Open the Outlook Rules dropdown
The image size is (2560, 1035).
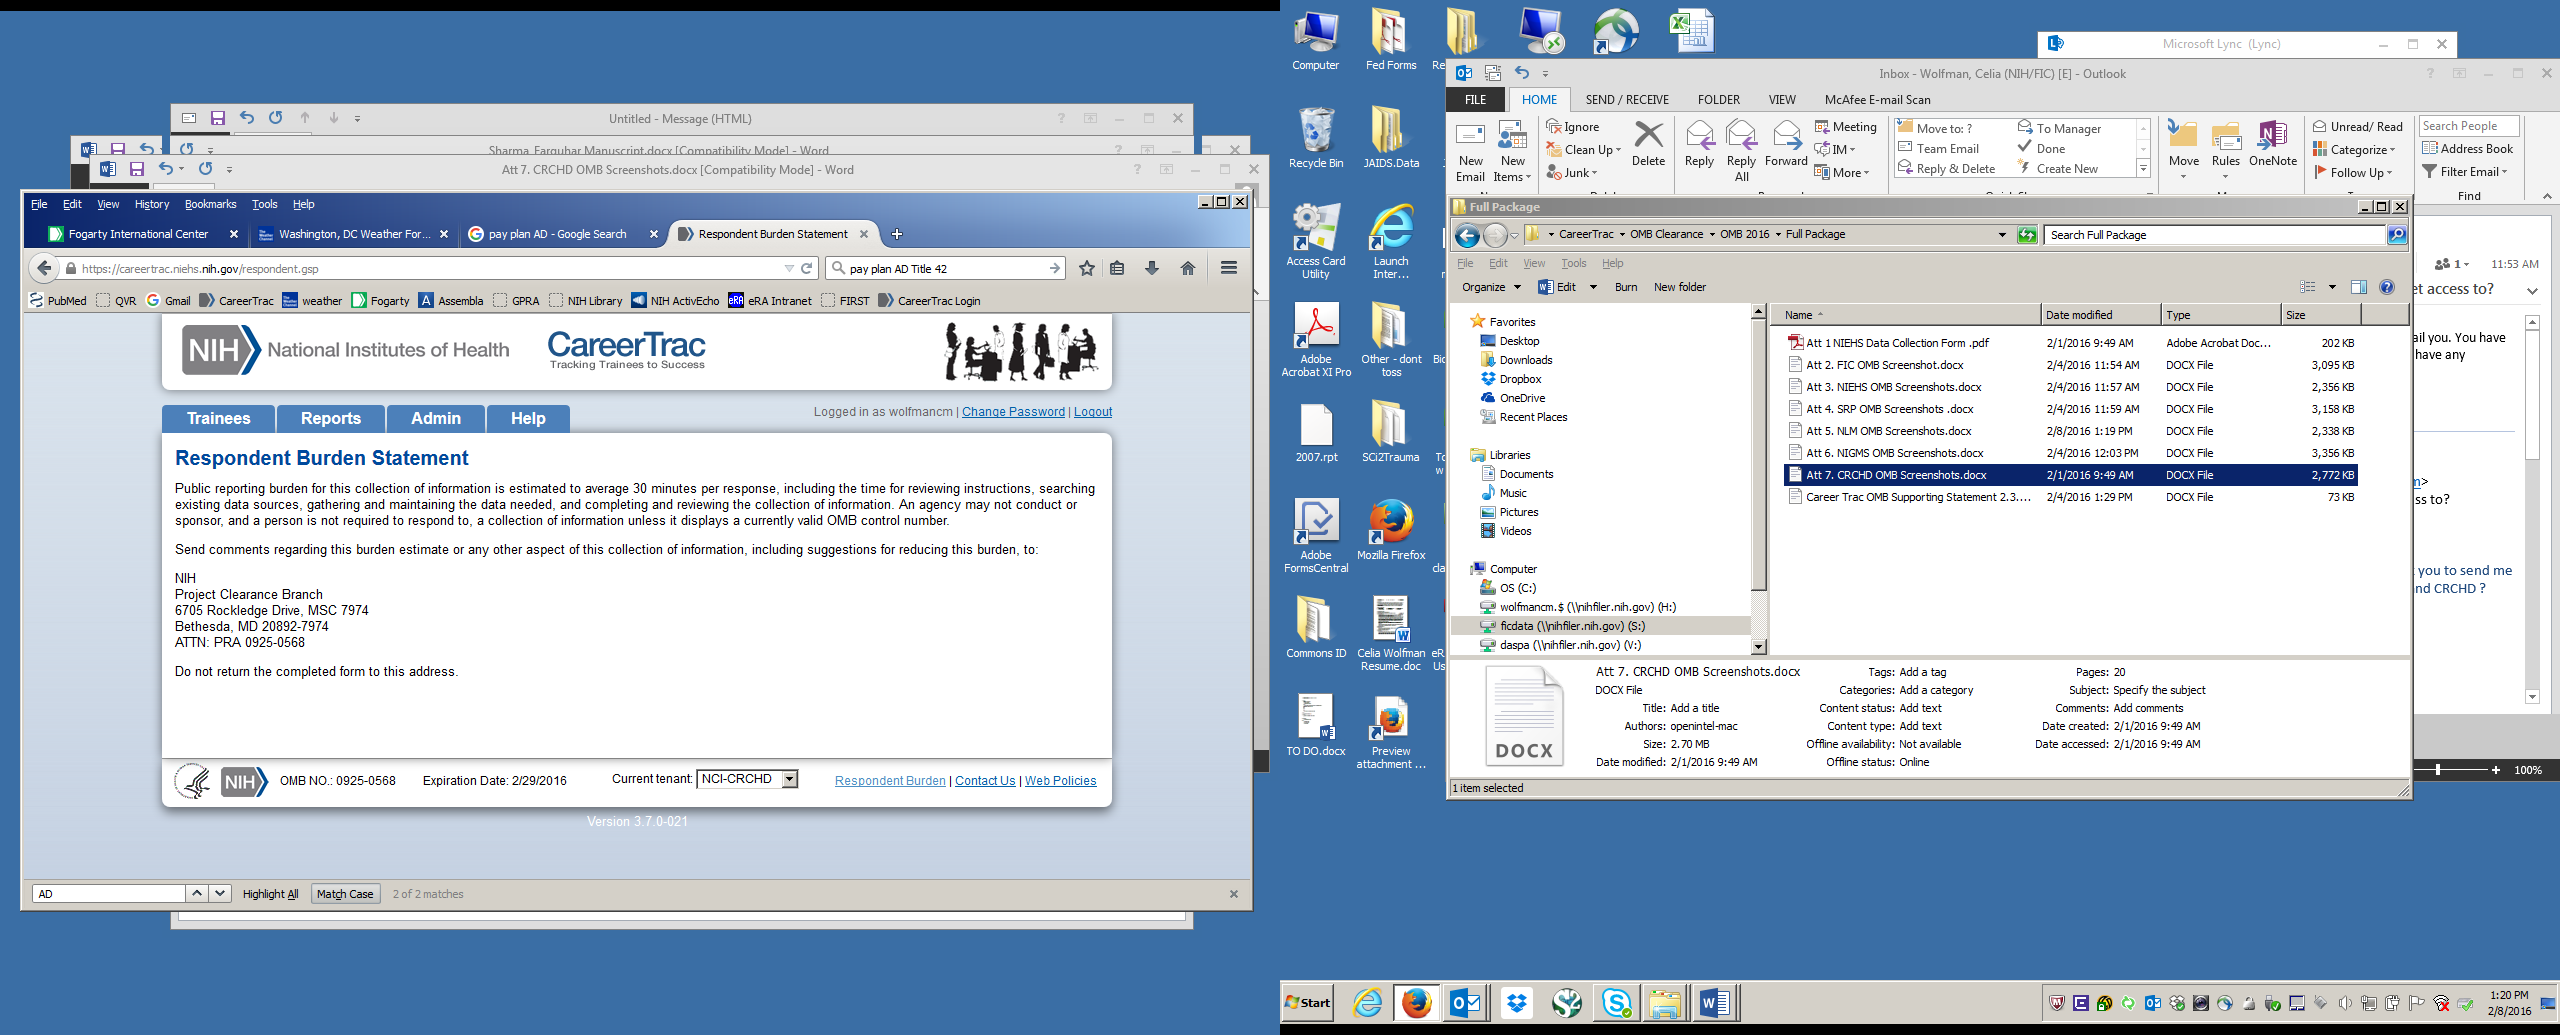[2225, 151]
